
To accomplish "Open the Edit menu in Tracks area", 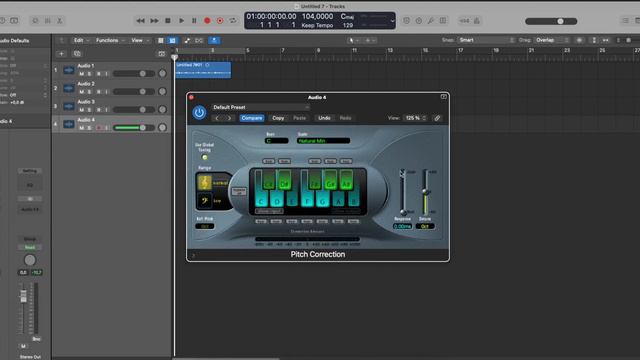I will [81, 40].
